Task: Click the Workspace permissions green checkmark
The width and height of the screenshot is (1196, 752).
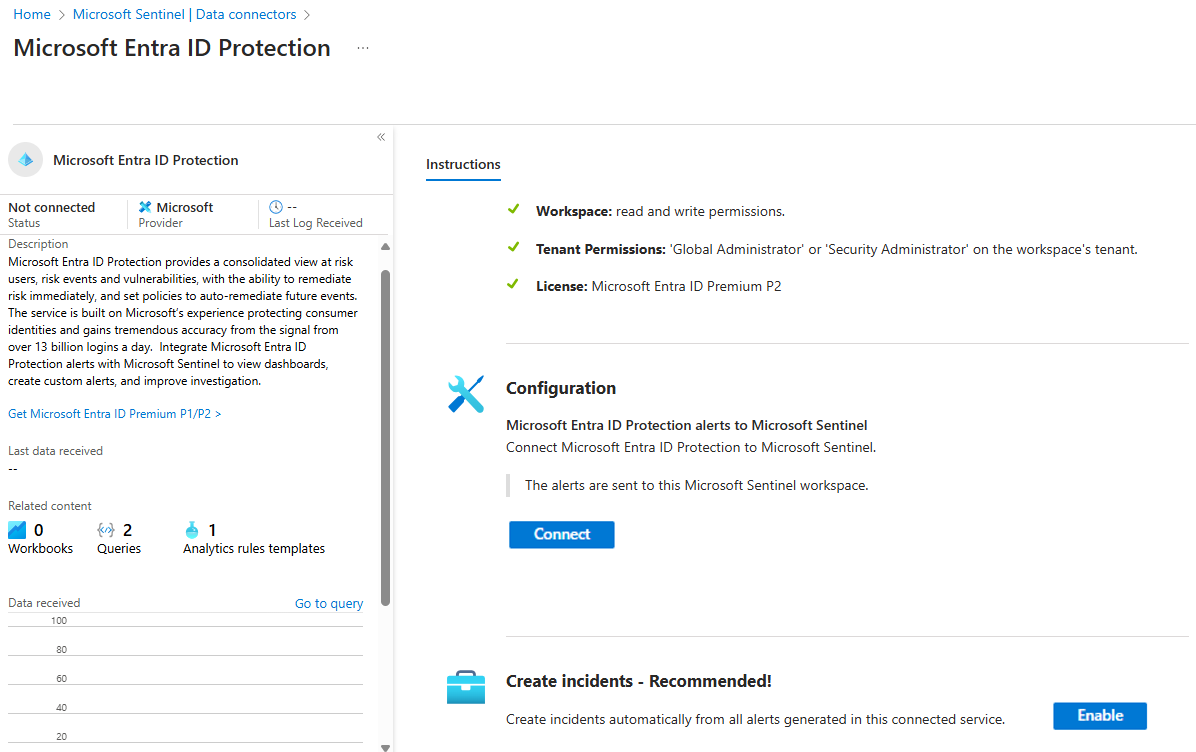Action: click(513, 210)
